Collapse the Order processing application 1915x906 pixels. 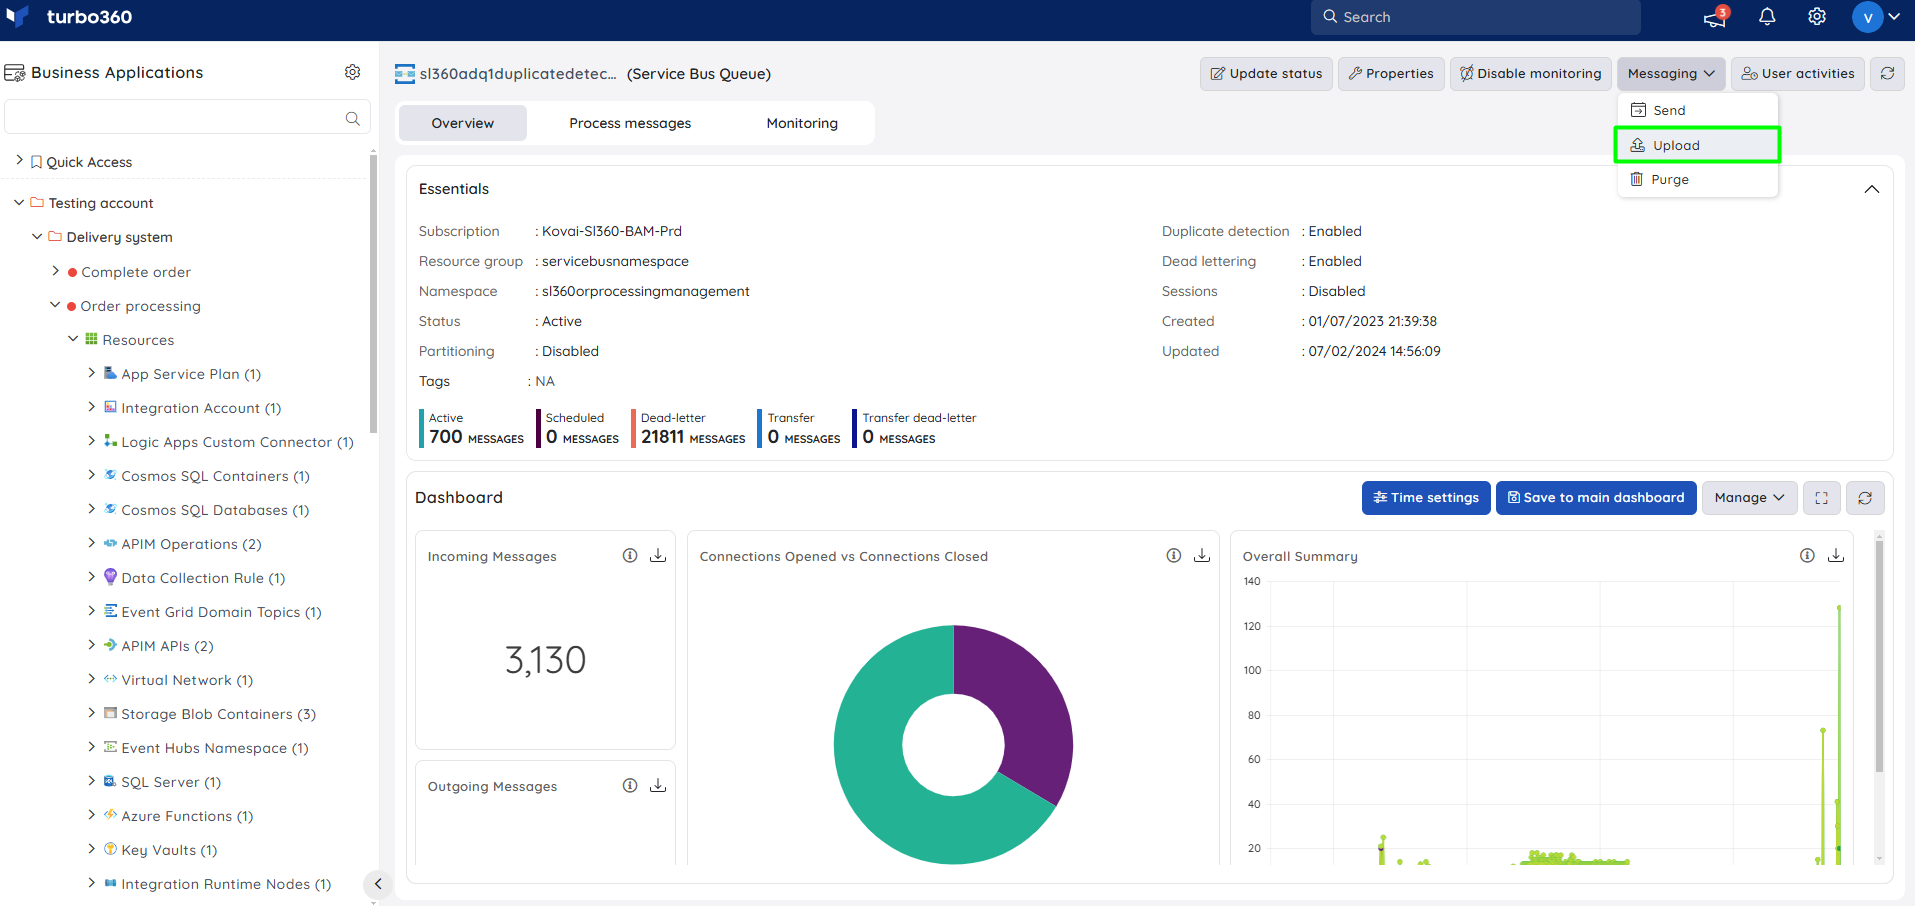click(x=55, y=305)
